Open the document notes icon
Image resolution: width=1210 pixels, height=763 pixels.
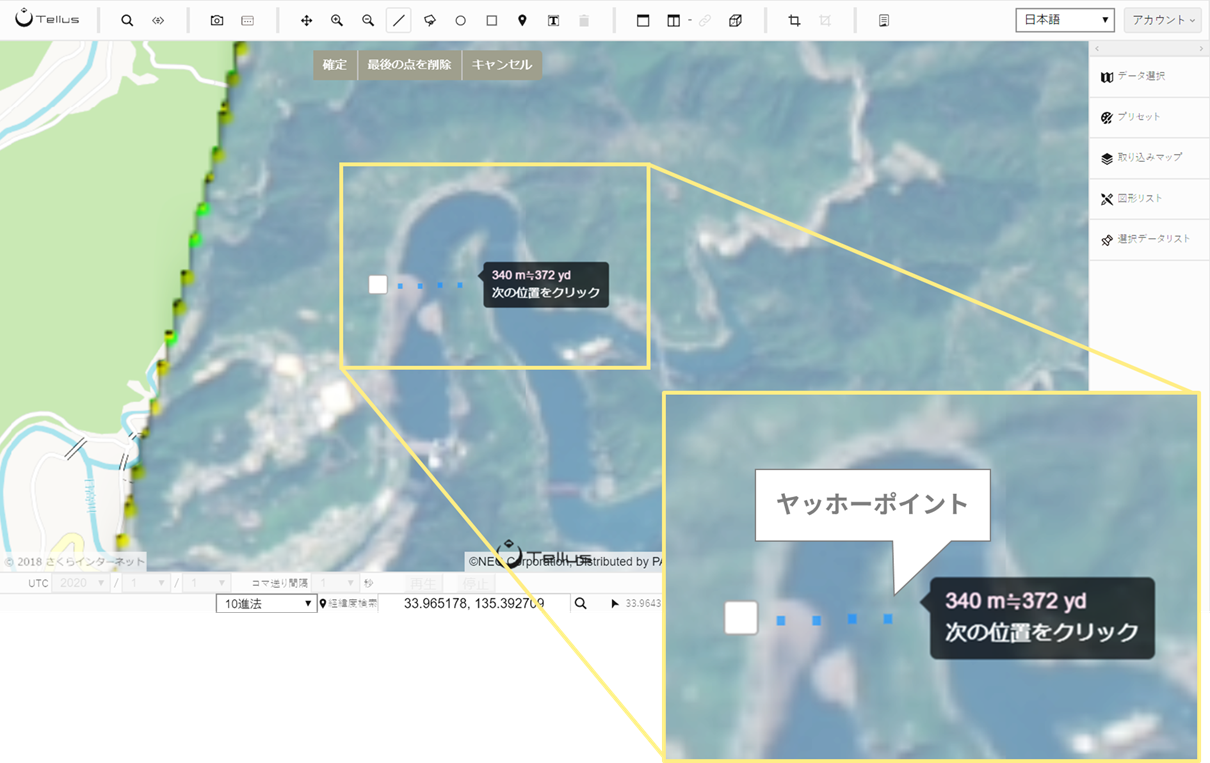(884, 20)
